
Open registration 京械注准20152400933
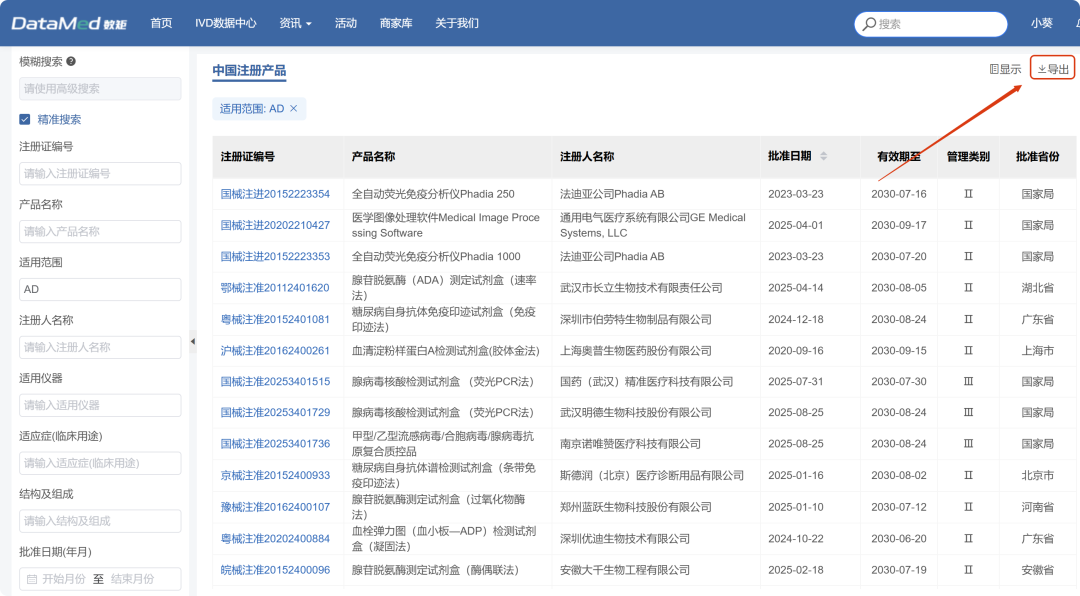(x=275, y=475)
